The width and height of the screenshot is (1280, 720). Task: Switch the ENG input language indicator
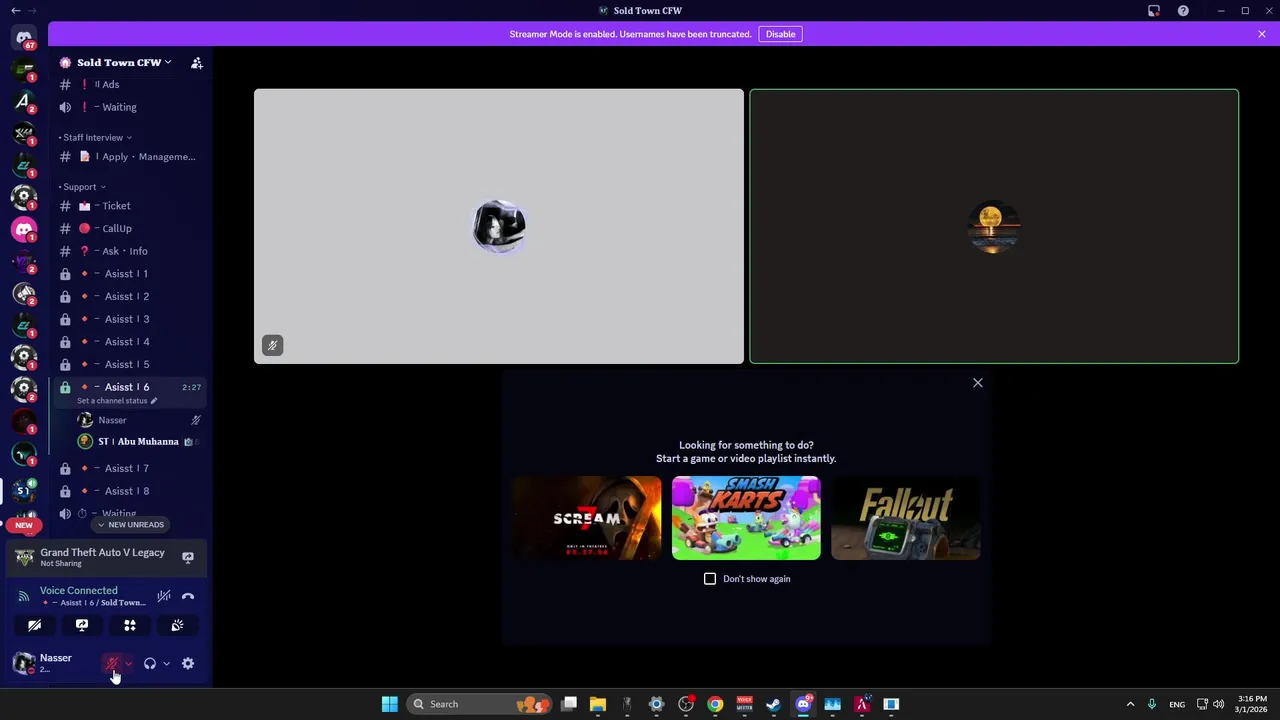point(1177,704)
